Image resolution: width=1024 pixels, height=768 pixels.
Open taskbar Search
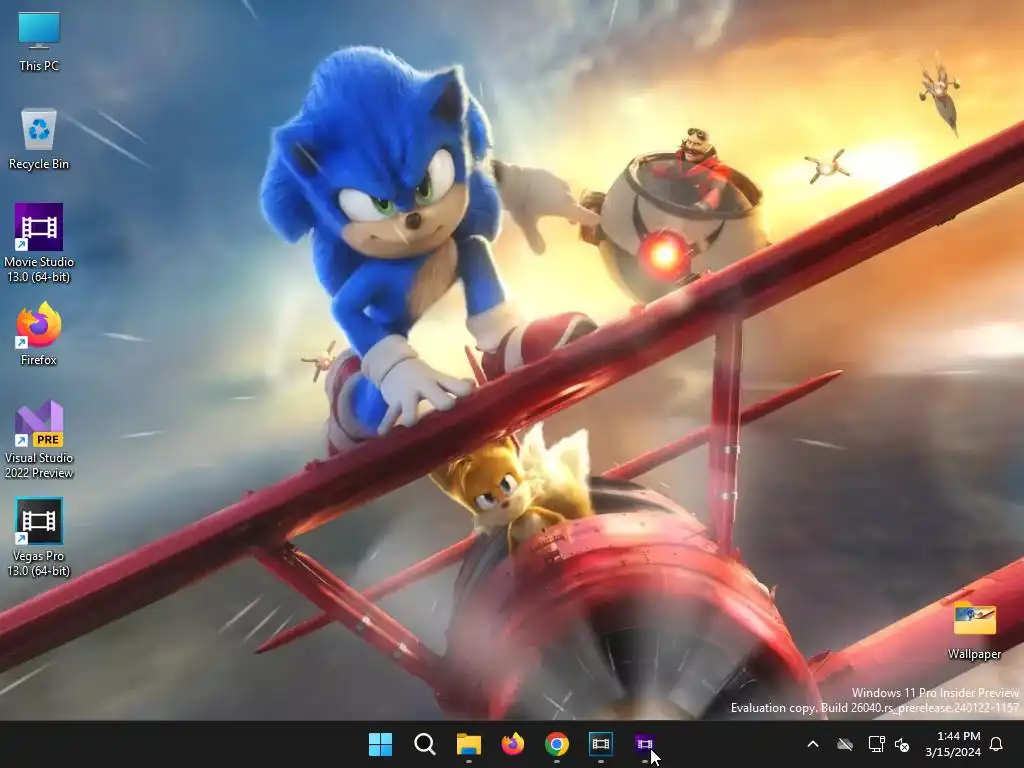(424, 744)
